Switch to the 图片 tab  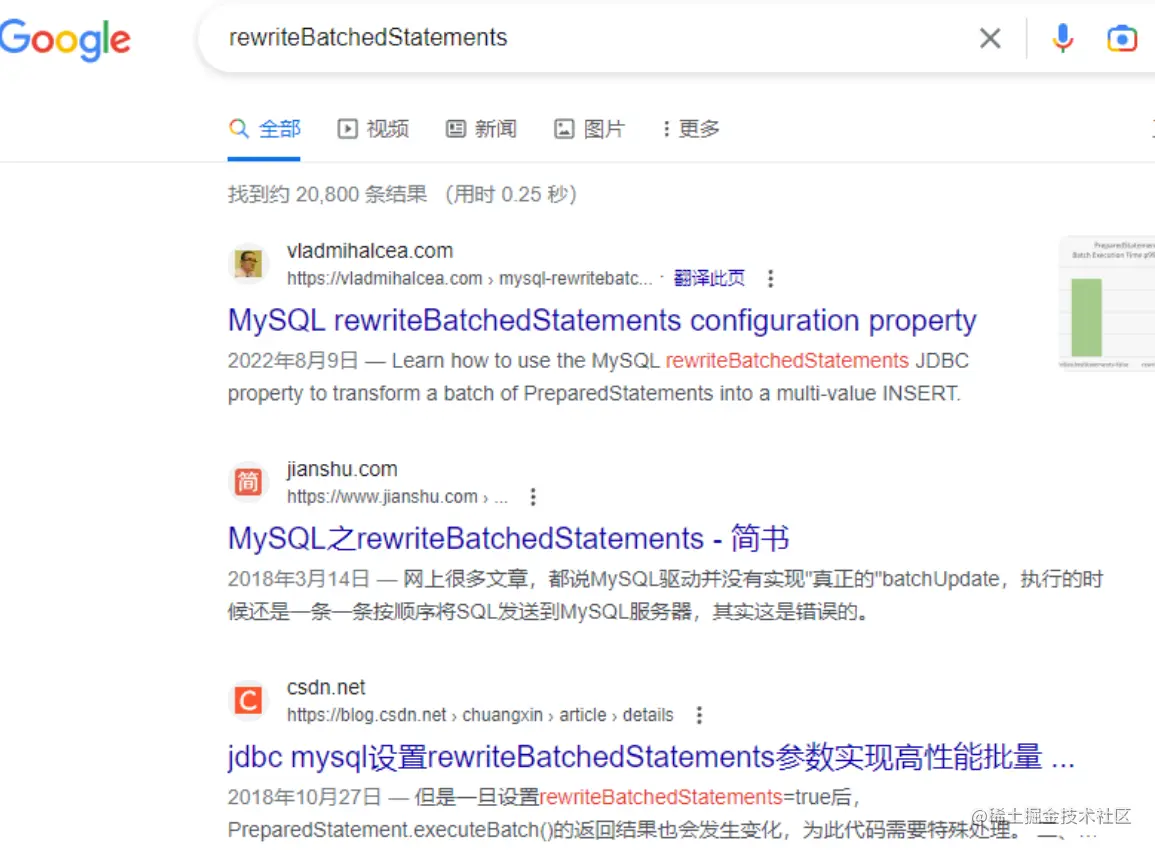tap(589, 129)
